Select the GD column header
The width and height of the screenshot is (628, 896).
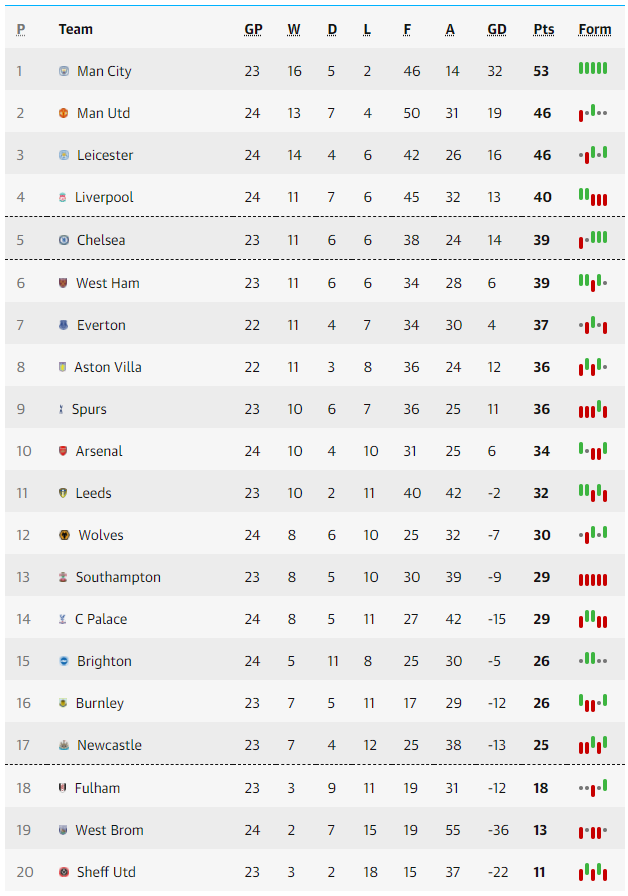tap(497, 29)
